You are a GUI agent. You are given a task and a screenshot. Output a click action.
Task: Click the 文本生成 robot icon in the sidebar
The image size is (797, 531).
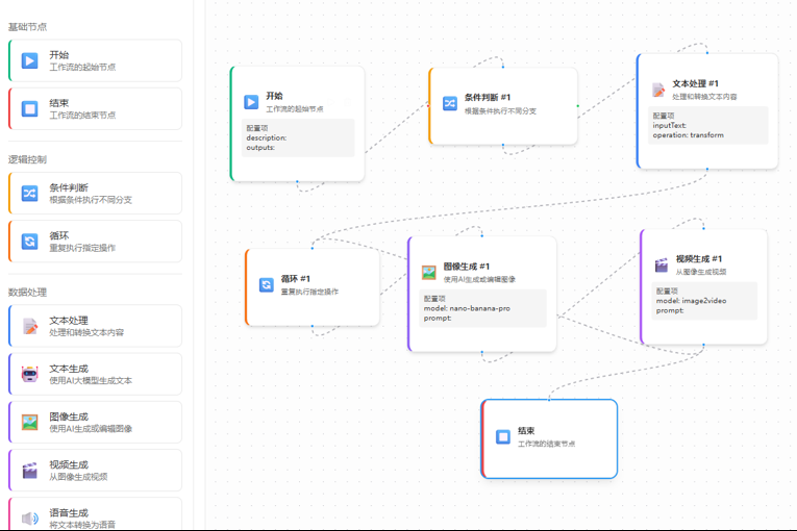click(30, 374)
